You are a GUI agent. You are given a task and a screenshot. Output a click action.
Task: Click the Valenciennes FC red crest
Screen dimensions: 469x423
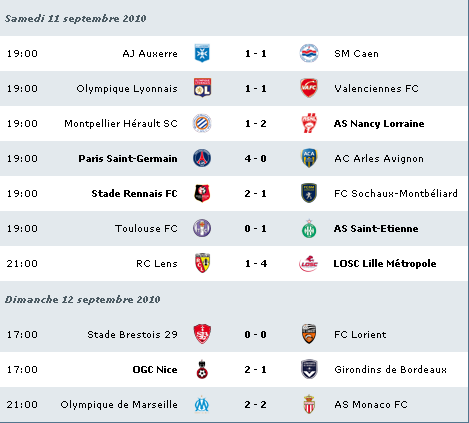click(x=309, y=88)
